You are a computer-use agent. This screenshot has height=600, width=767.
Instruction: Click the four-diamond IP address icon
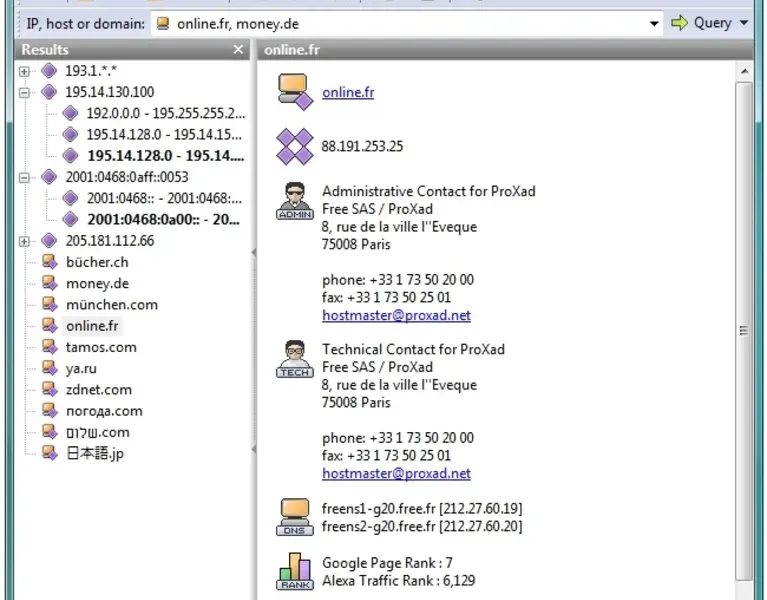click(x=294, y=146)
